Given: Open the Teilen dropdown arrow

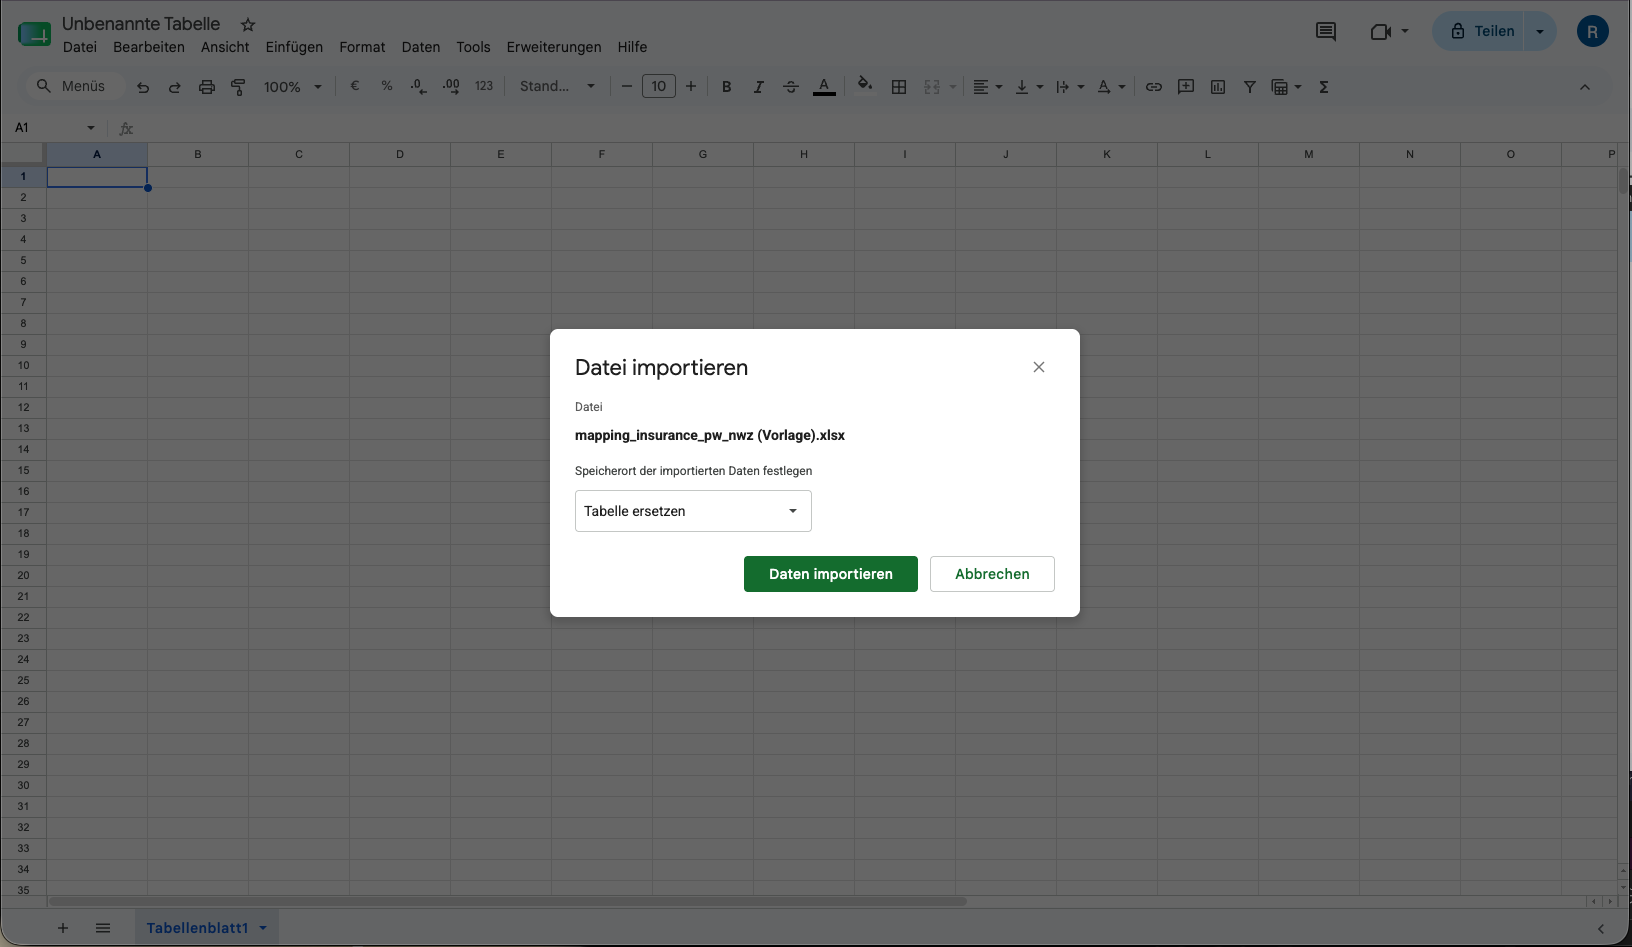Looking at the screenshot, I should pyautogui.click(x=1540, y=31).
